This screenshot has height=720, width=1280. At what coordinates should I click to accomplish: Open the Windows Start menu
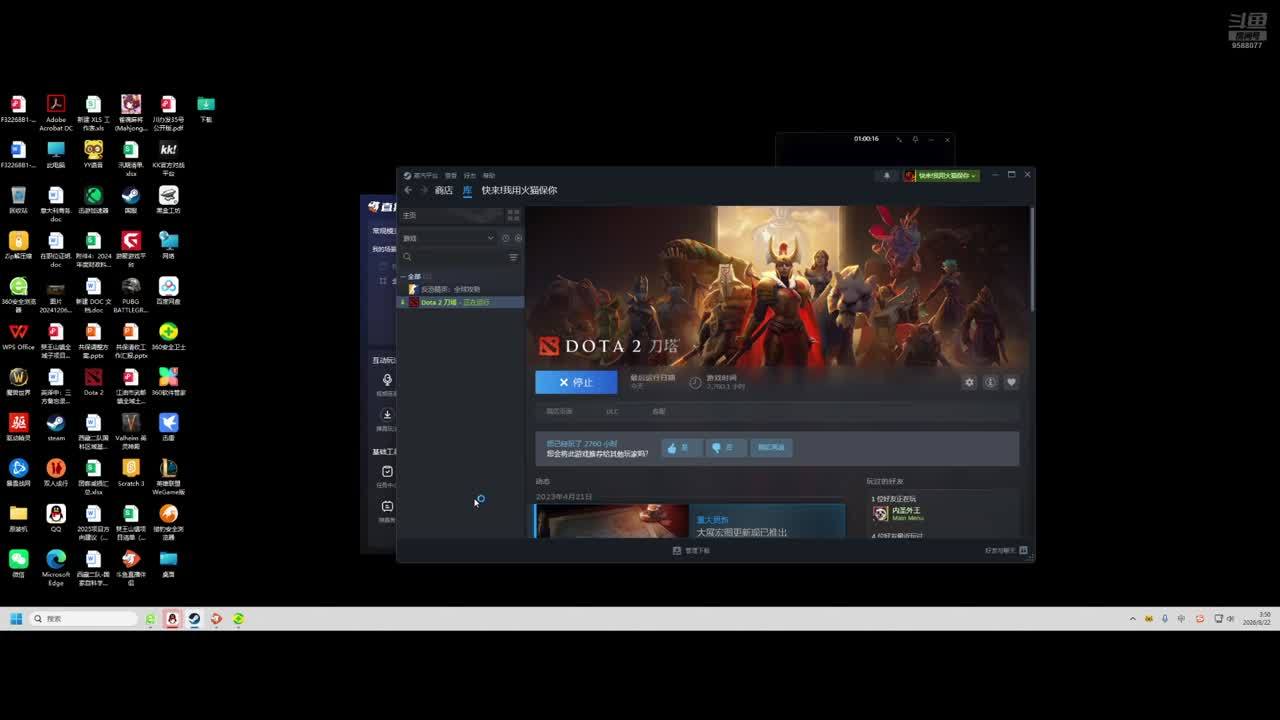click(16, 619)
